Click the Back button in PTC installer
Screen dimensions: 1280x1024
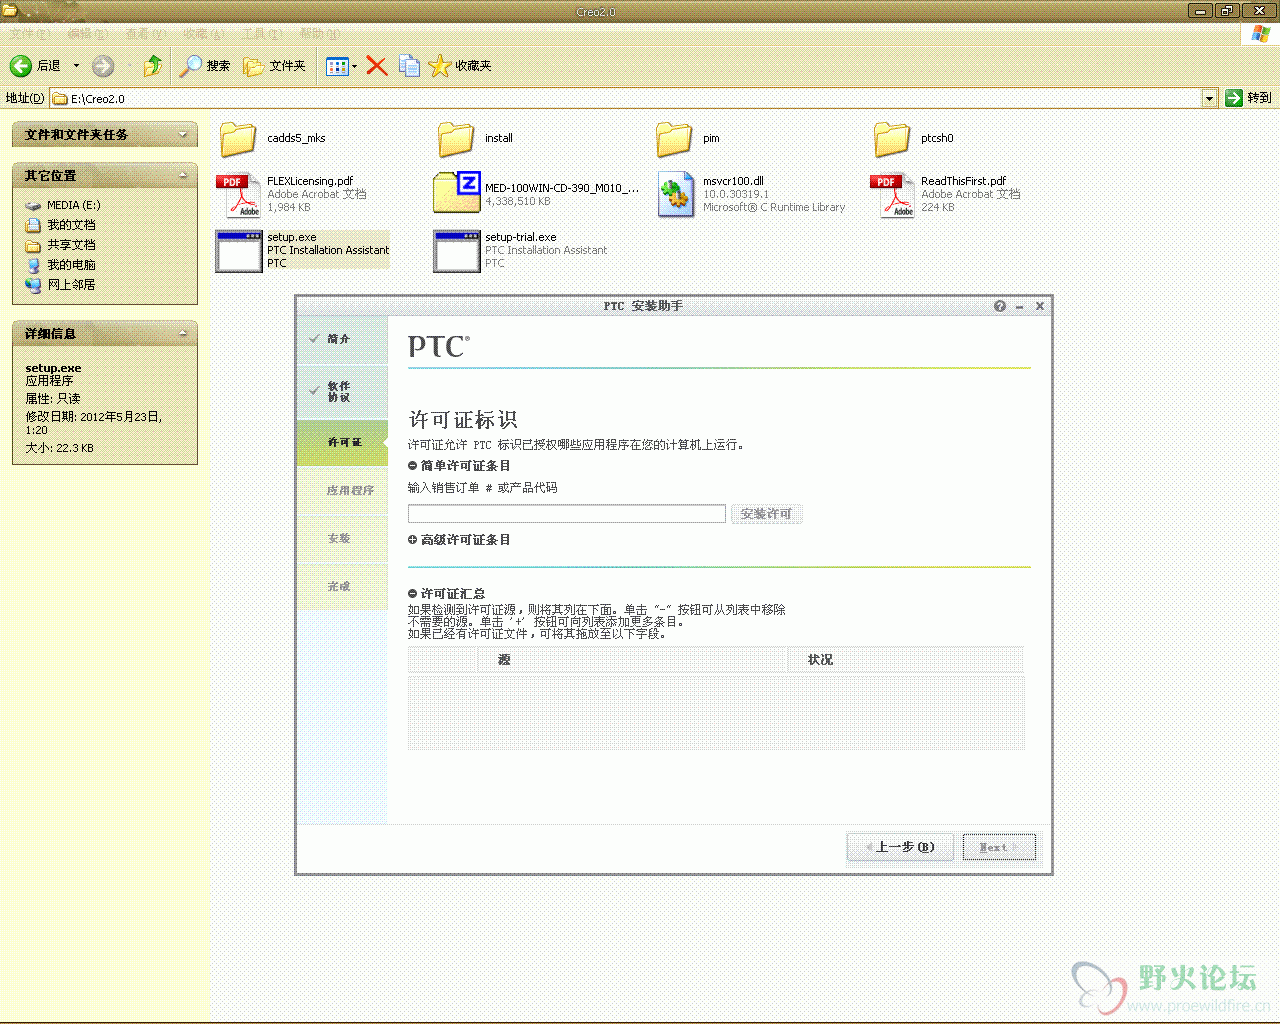(x=900, y=847)
